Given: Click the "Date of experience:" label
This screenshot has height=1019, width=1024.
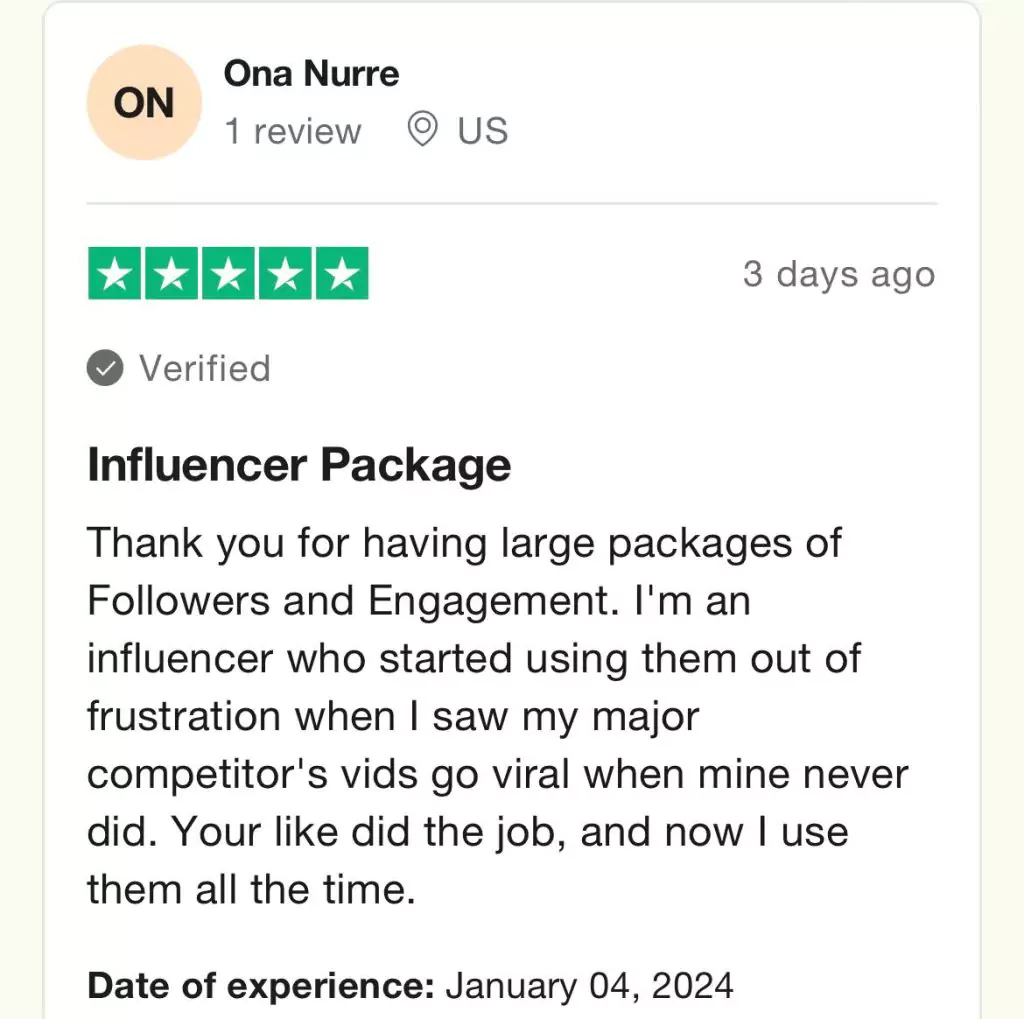Looking at the screenshot, I should click(261, 986).
